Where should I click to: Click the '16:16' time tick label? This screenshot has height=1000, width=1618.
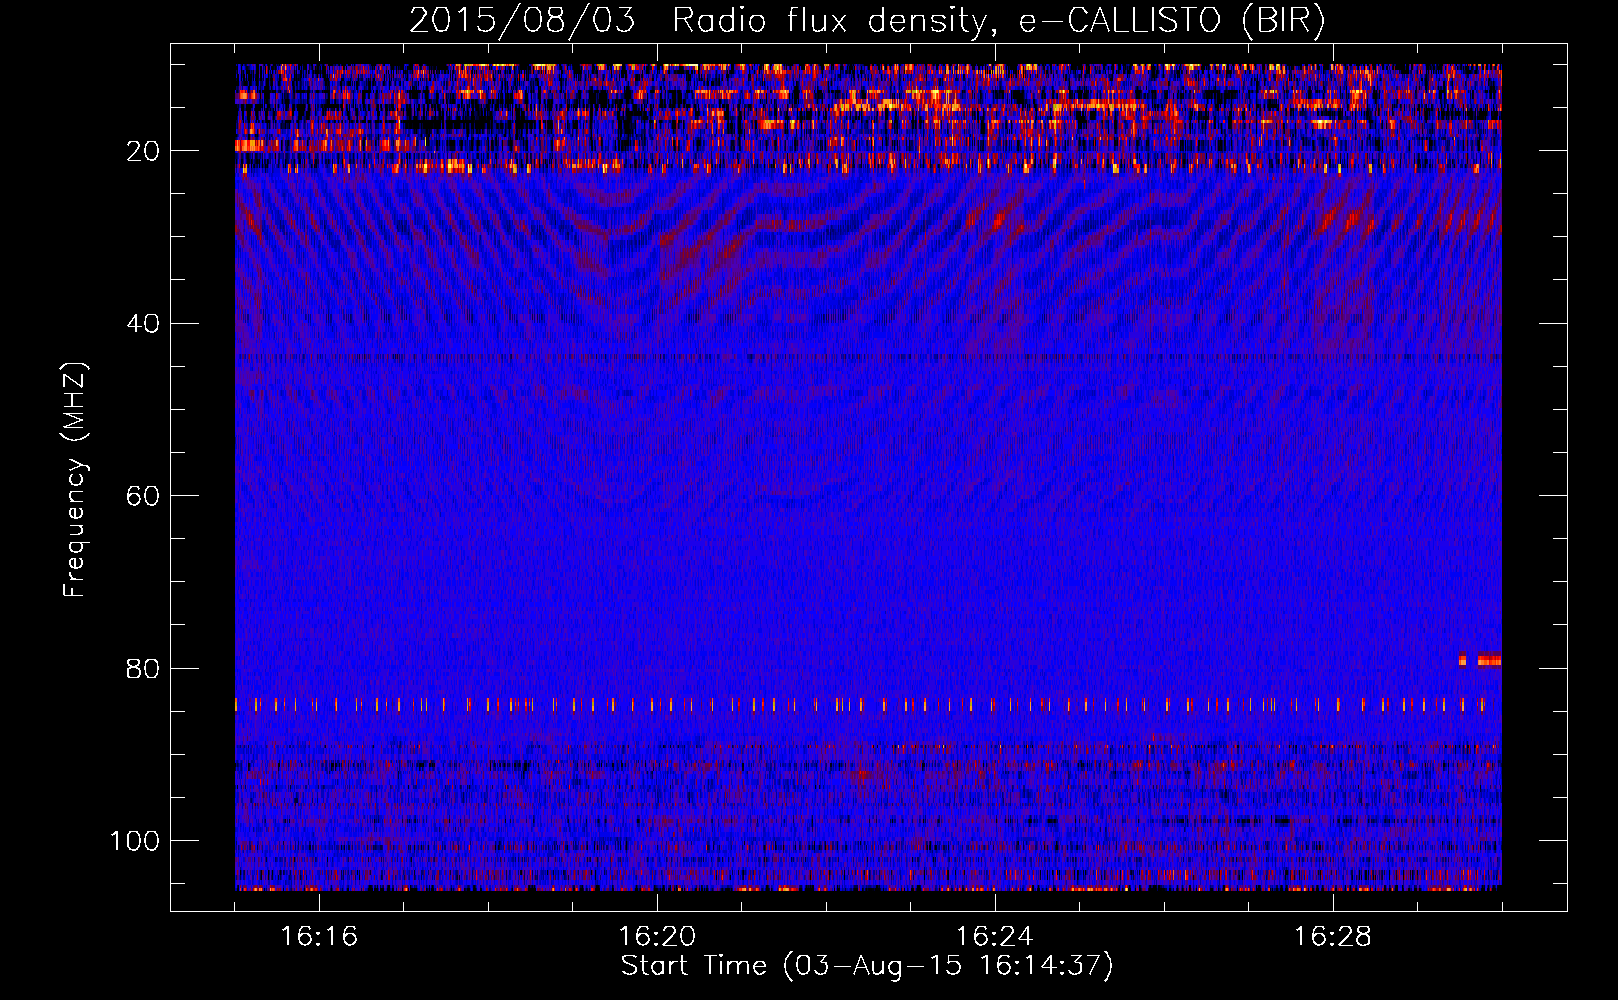[319, 937]
